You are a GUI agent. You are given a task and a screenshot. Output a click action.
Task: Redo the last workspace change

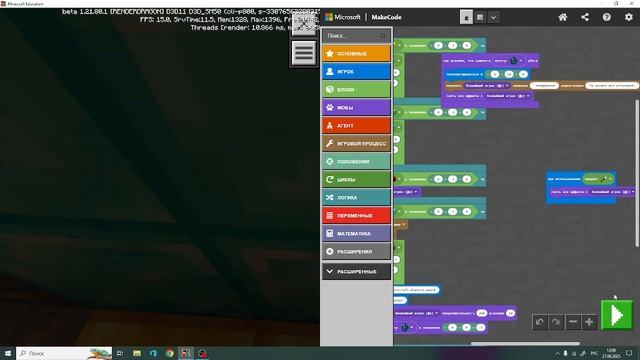pyautogui.click(x=556, y=322)
